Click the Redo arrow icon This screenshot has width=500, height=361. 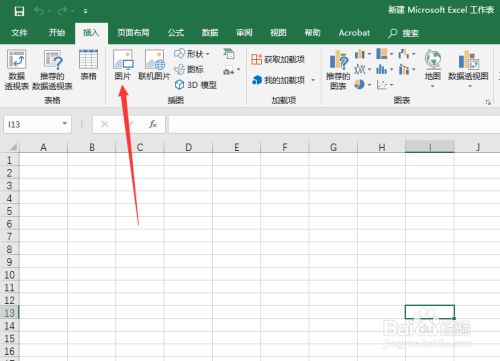[62, 11]
